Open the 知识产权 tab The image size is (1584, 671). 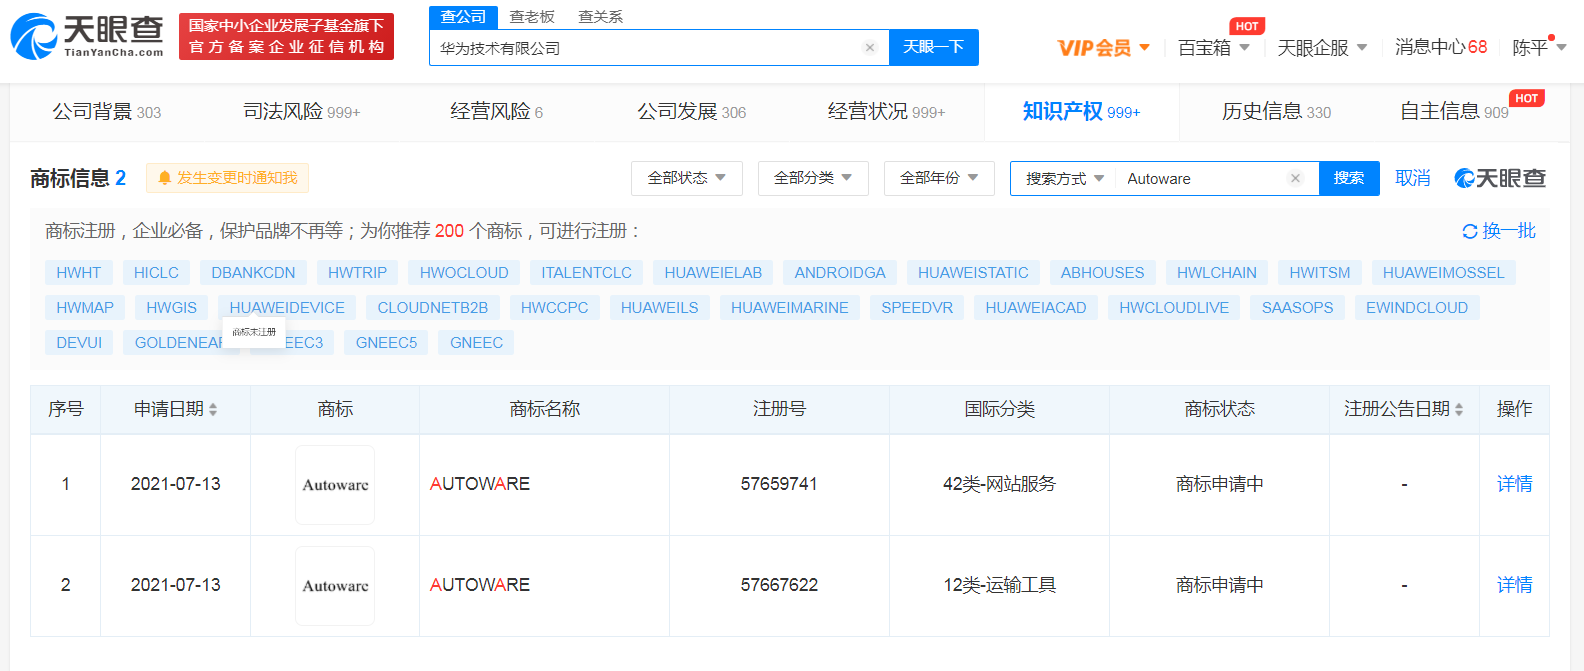[x=1081, y=112]
